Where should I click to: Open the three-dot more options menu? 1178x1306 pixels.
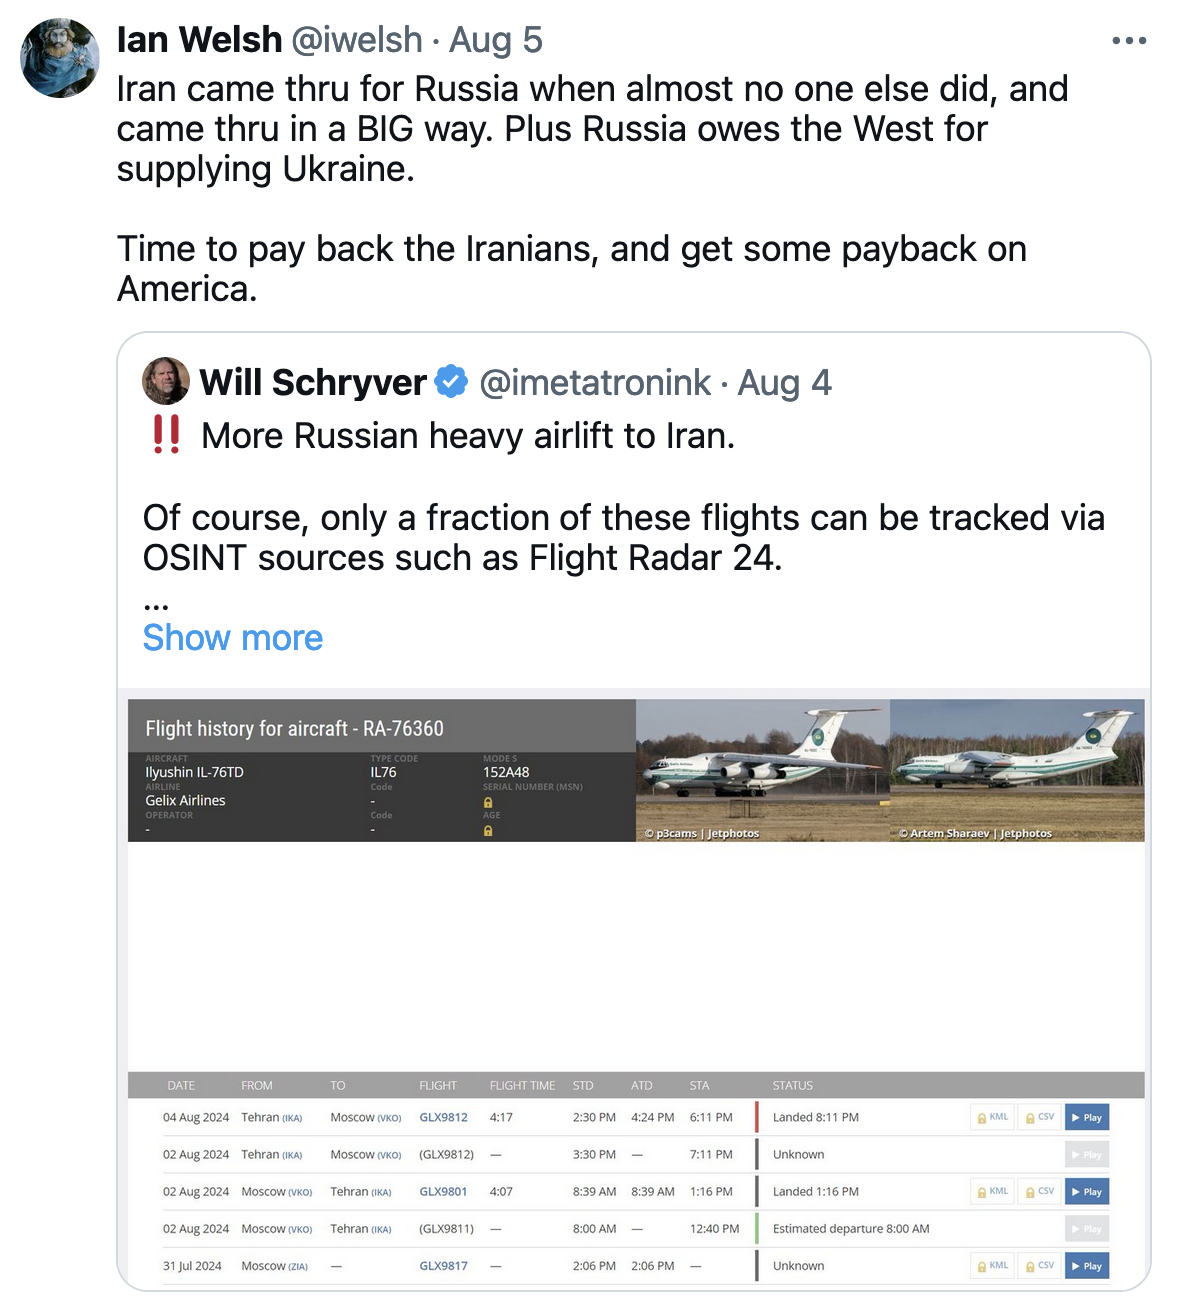[x=1129, y=41]
